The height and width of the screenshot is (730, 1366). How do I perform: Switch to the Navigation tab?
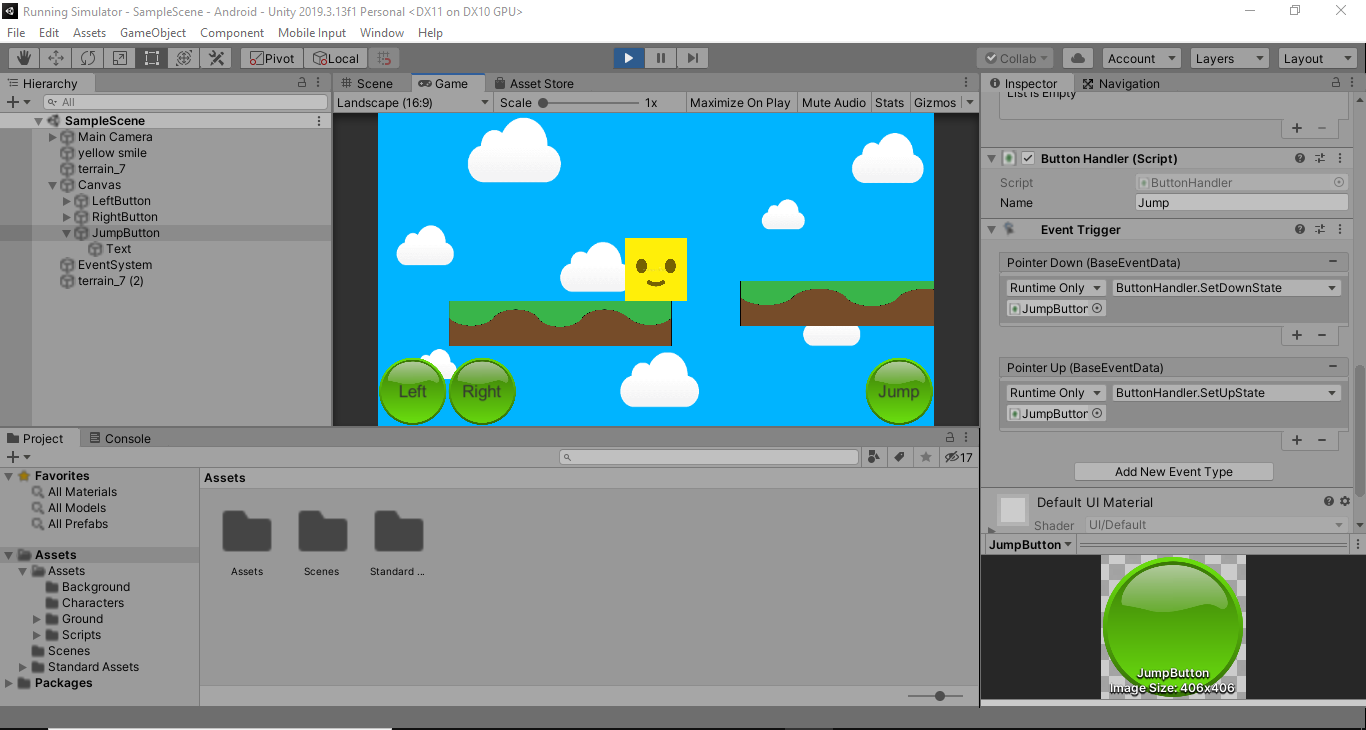point(1121,83)
